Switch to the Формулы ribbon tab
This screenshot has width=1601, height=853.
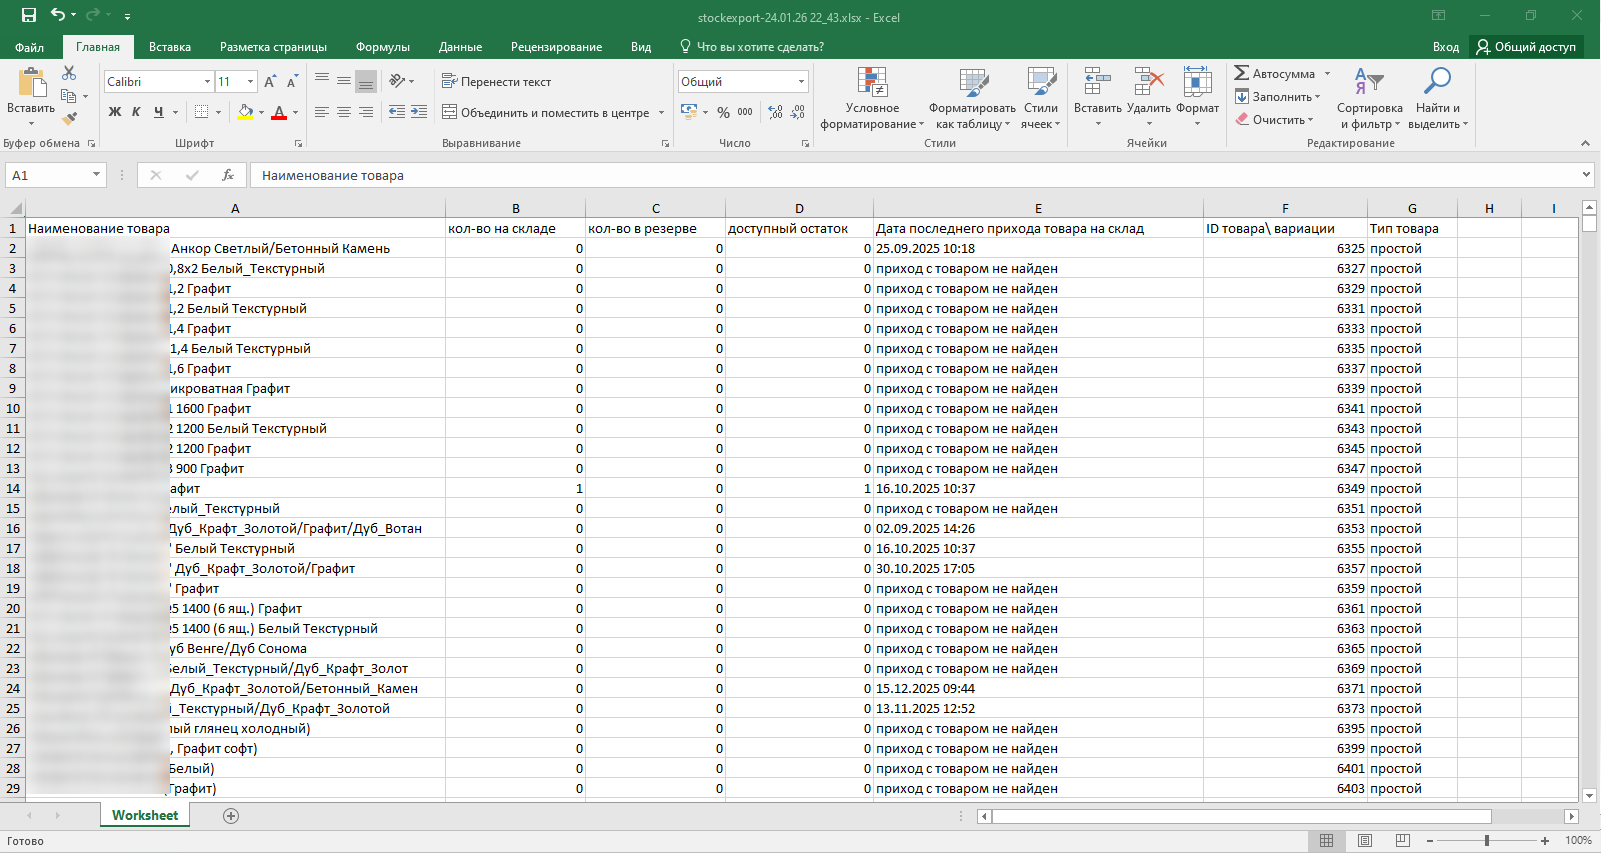tap(382, 47)
